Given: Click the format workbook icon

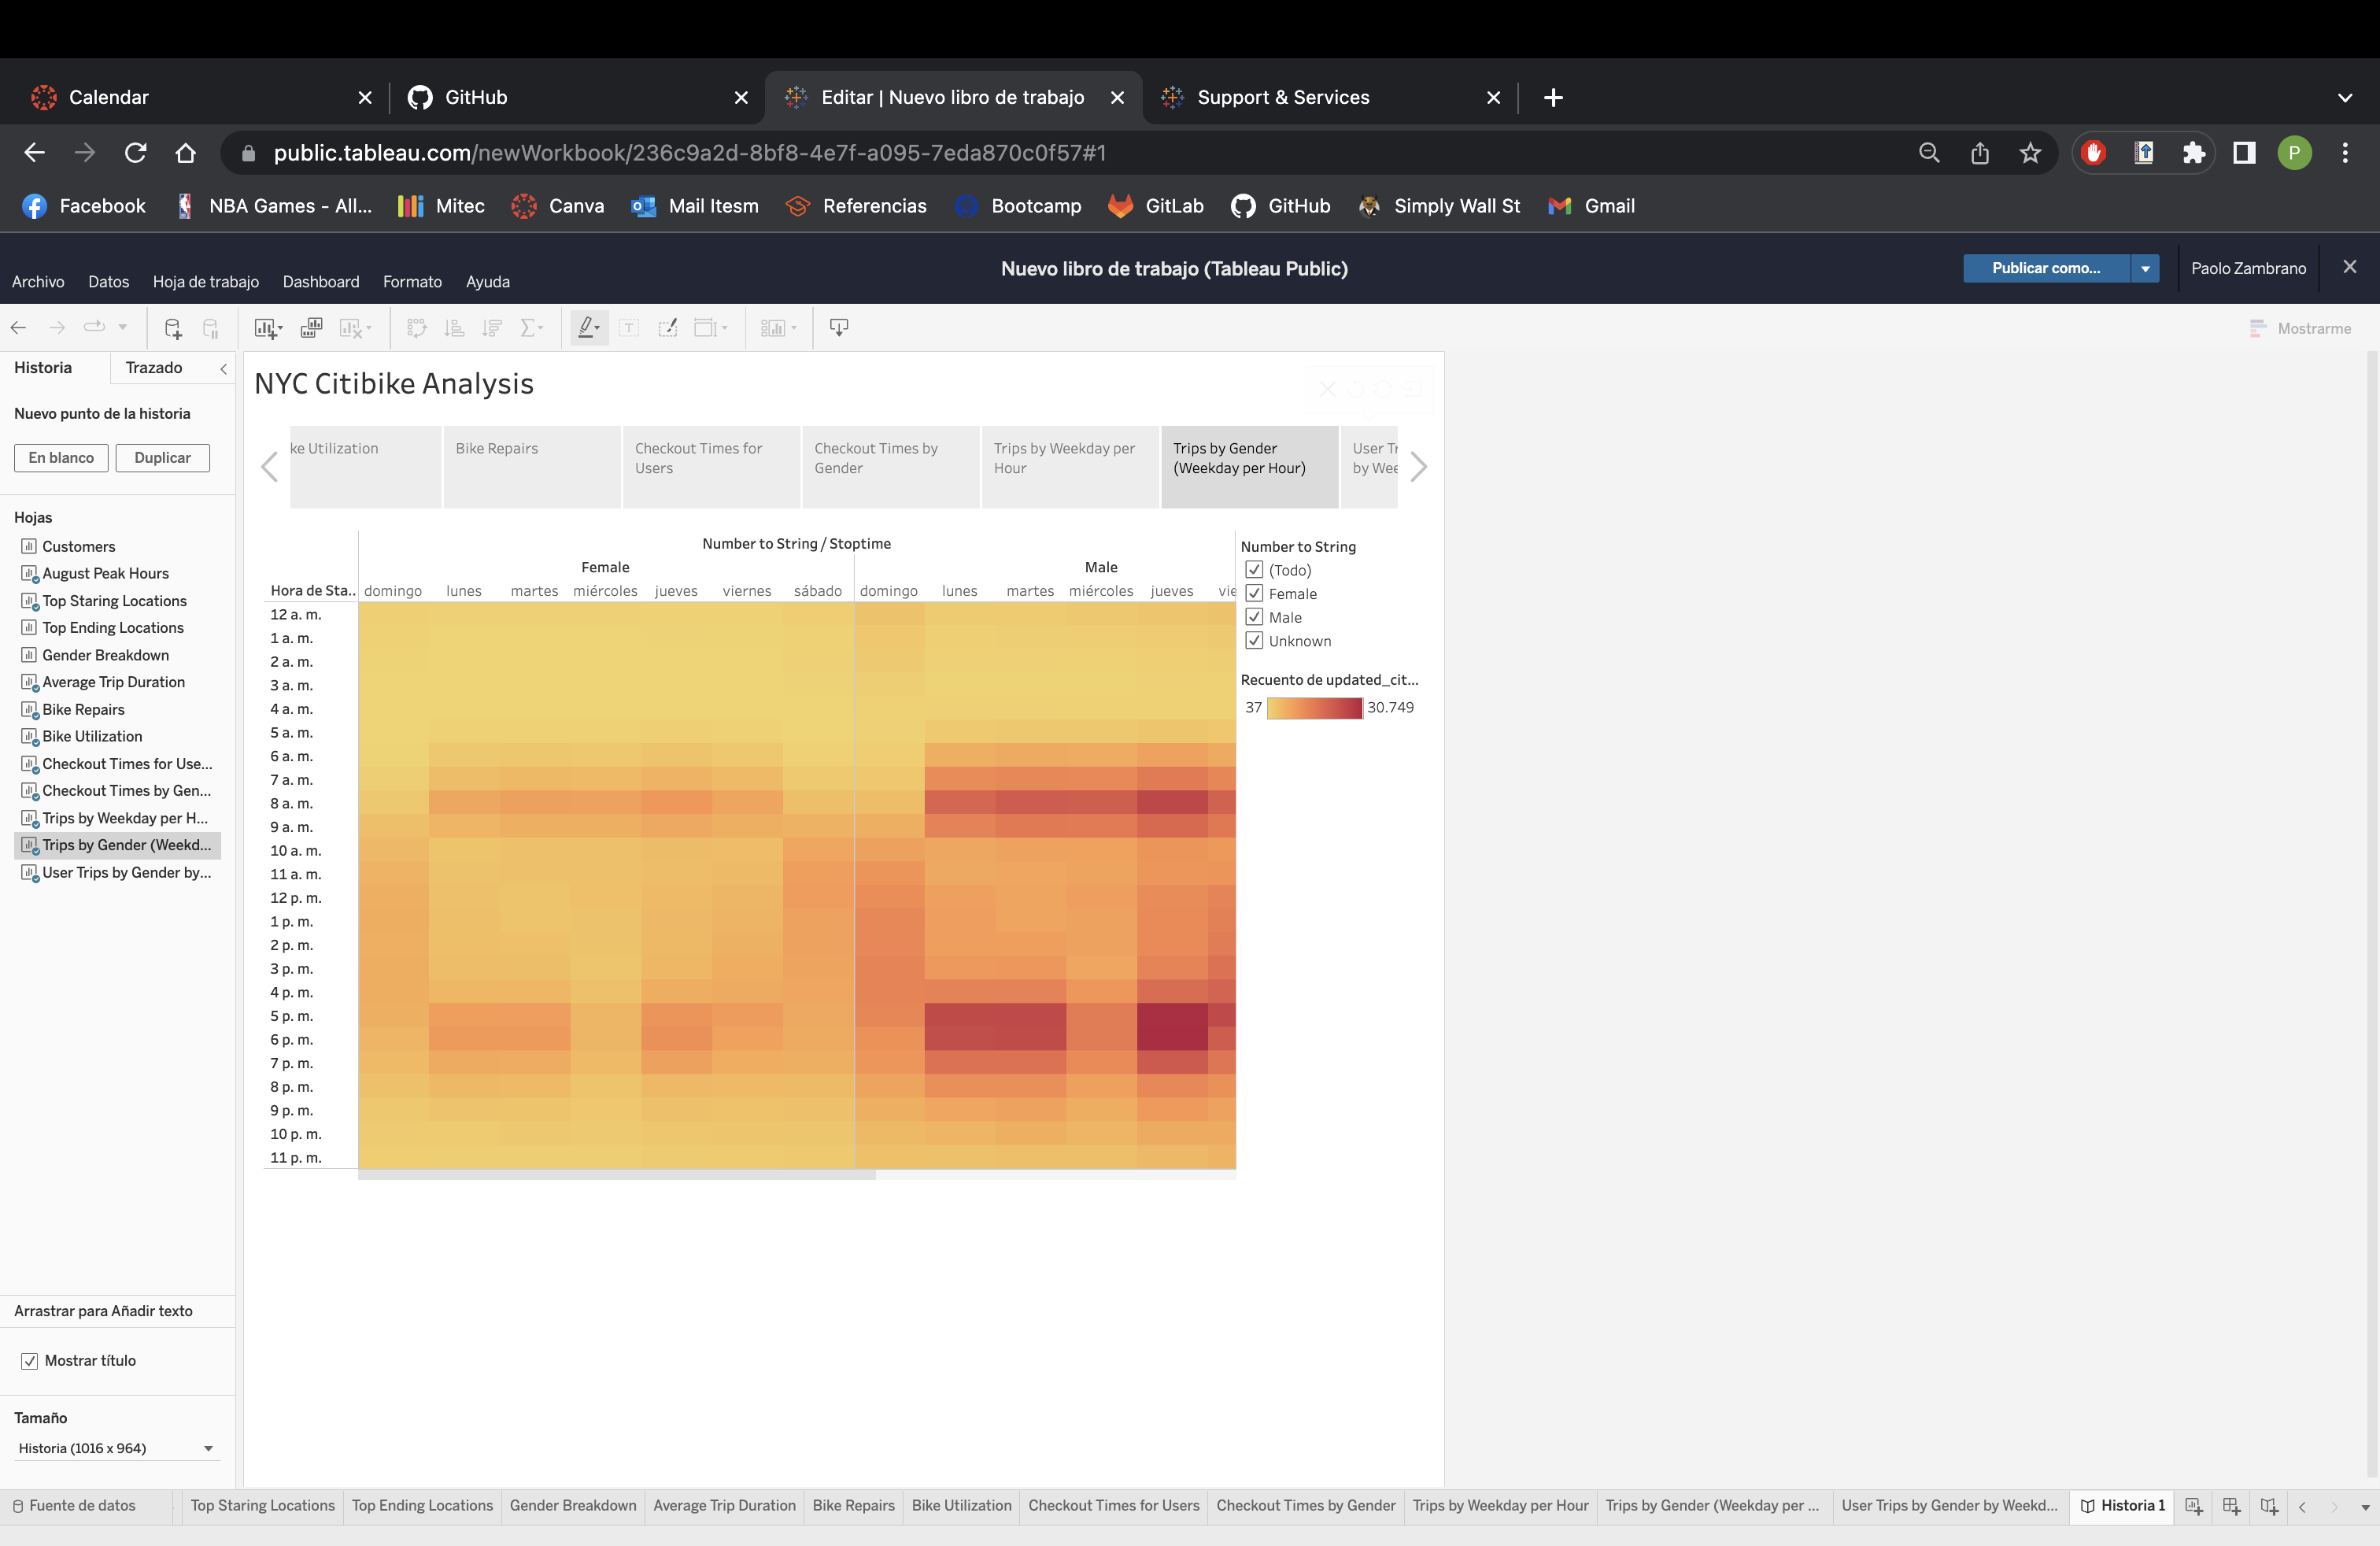Looking at the screenshot, I should (667, 328).
